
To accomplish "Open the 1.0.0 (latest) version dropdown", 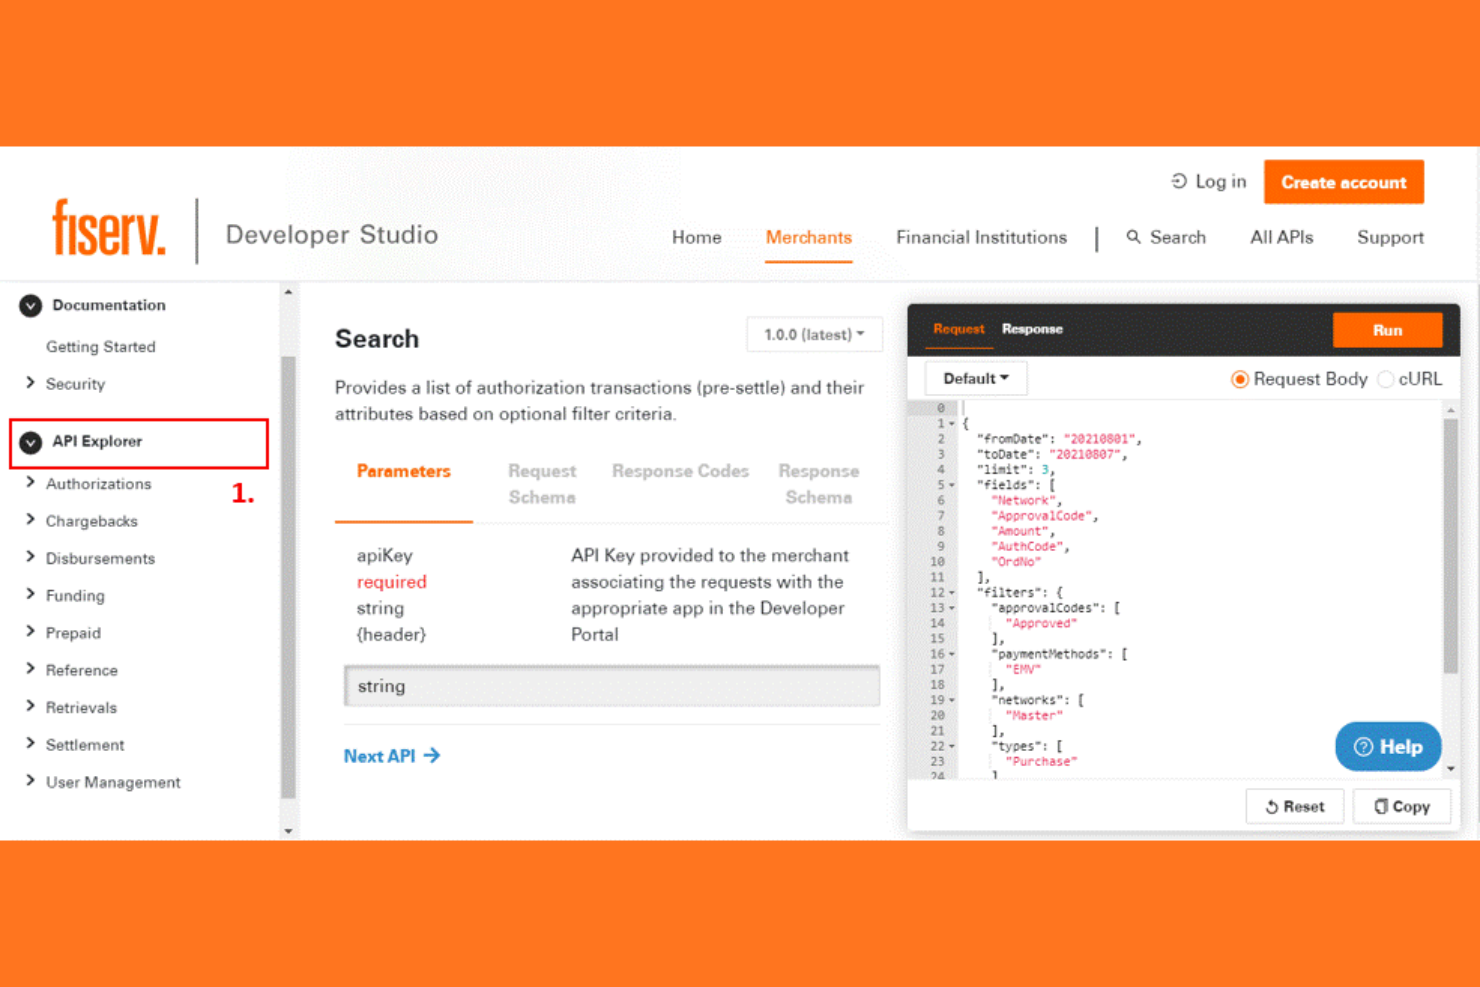I will (814, 334).
